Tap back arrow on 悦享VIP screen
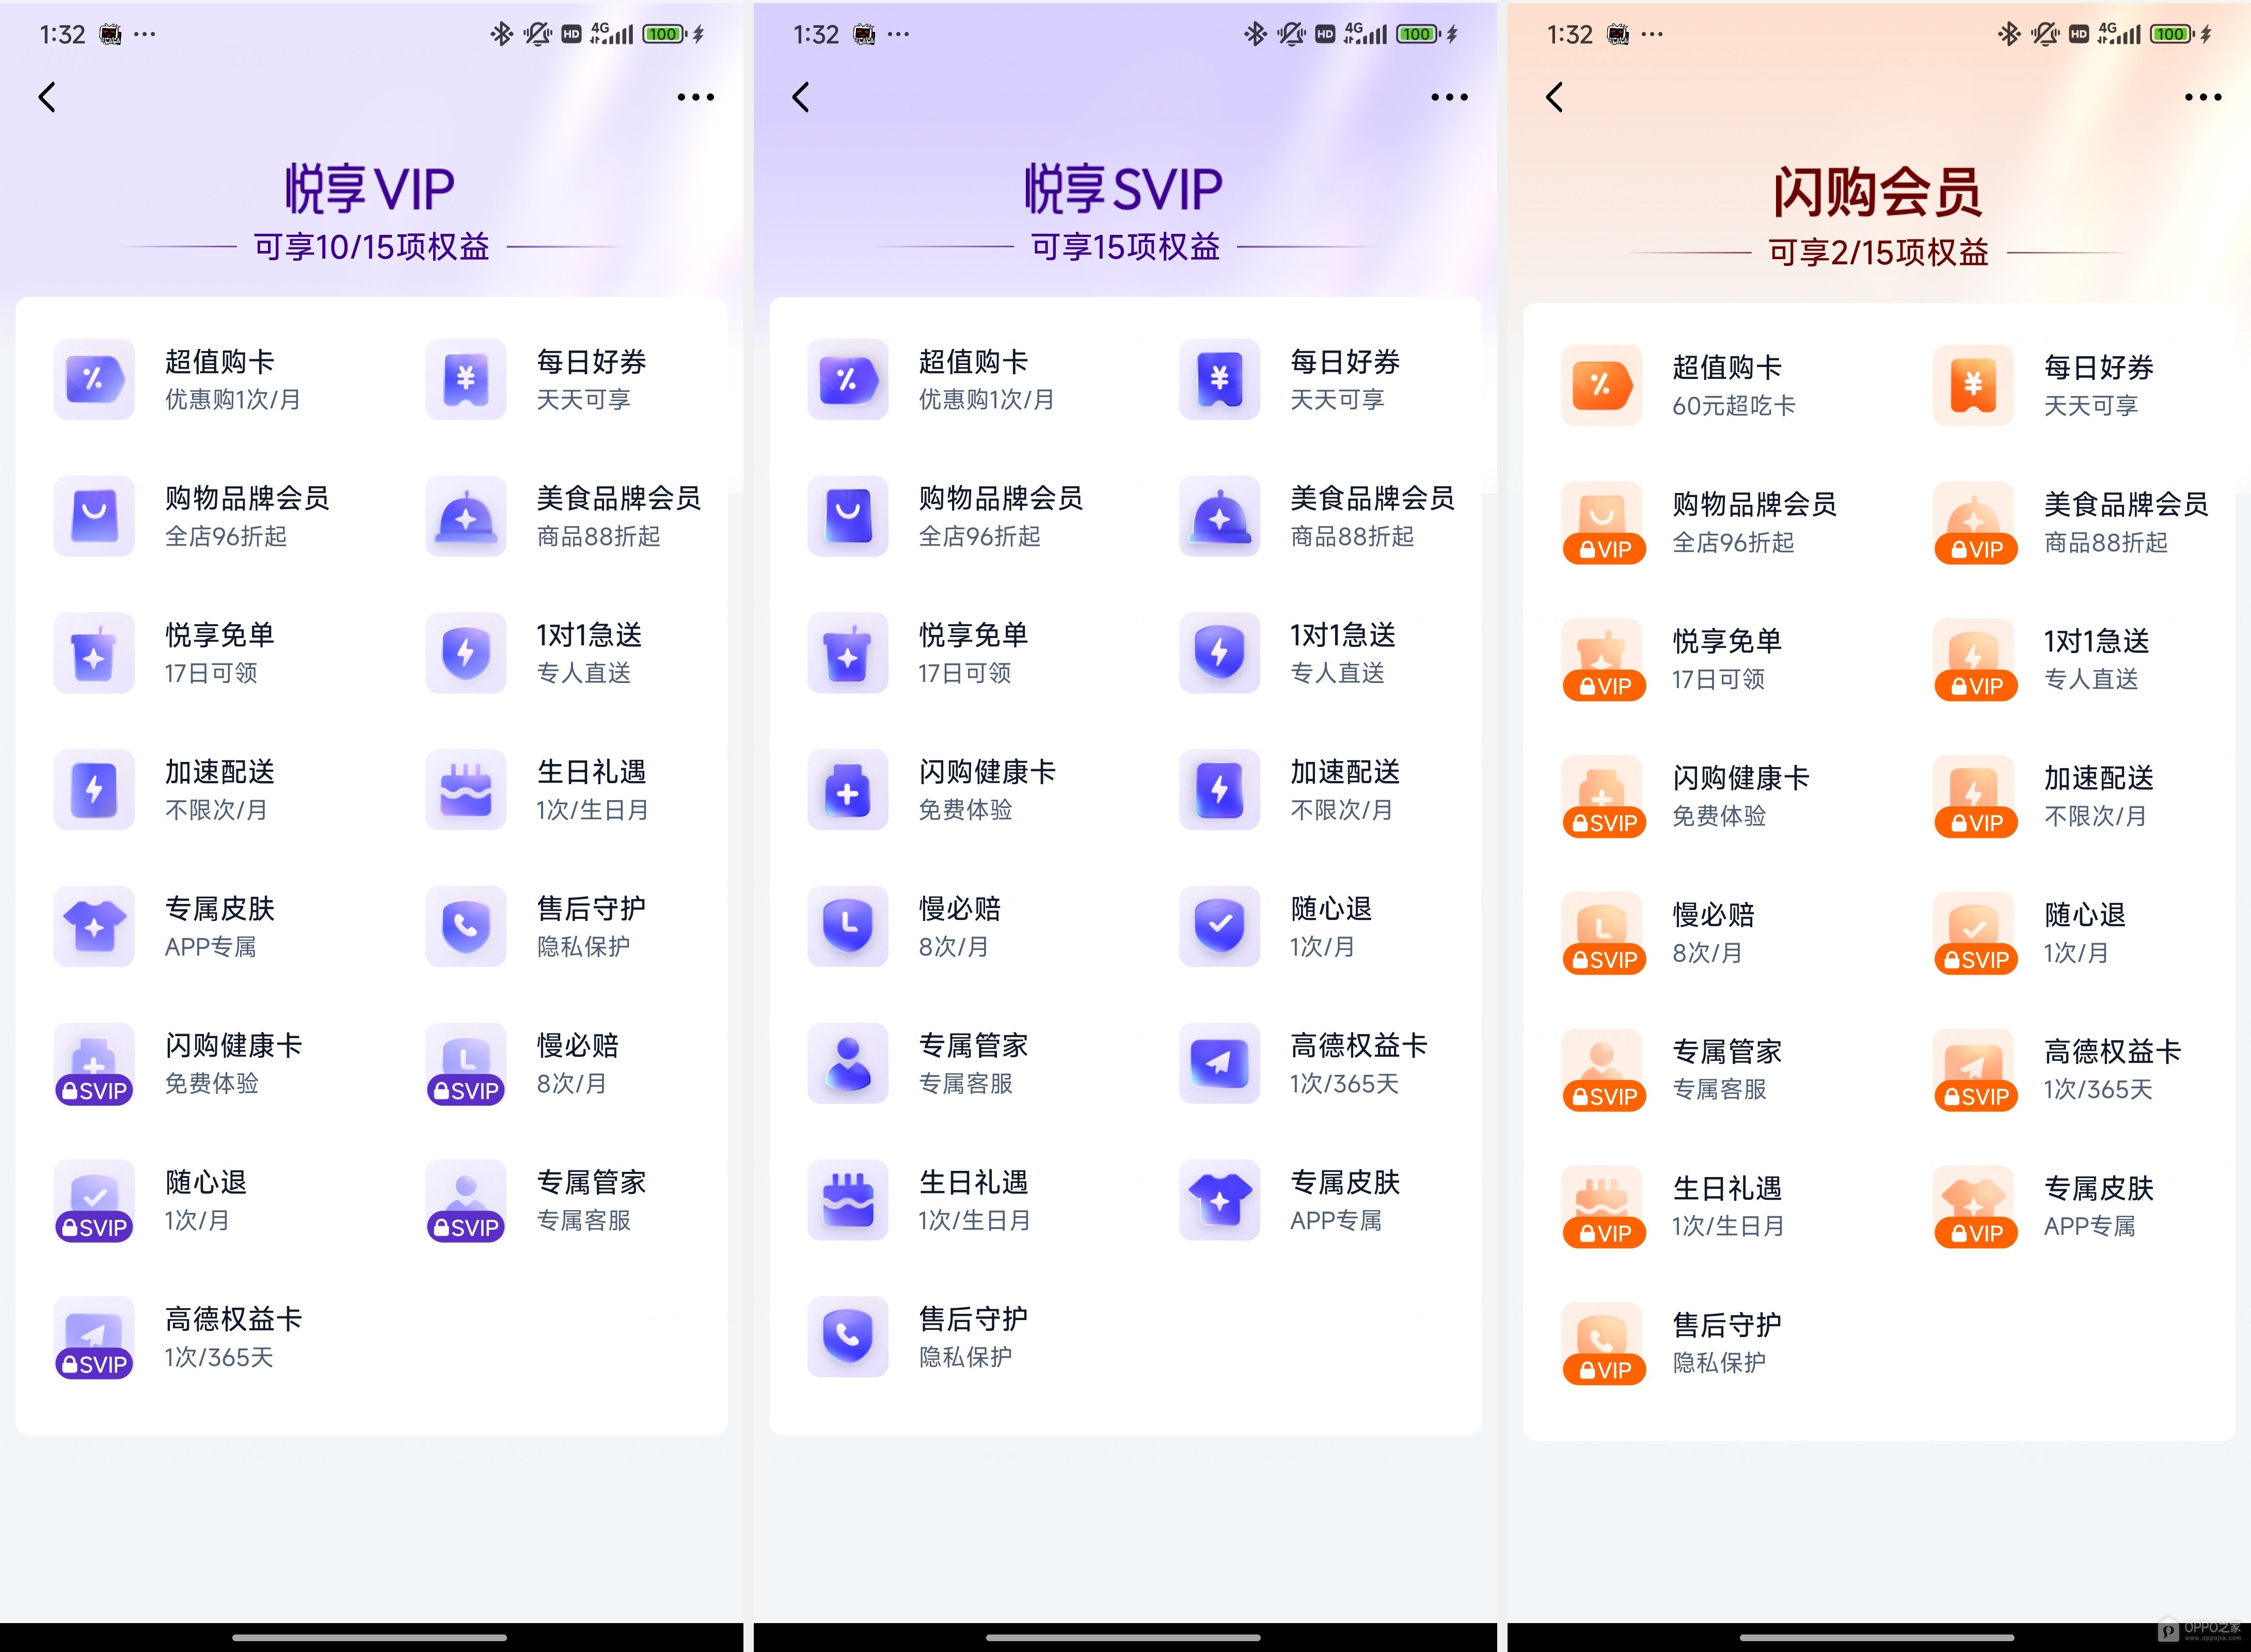The image size is (2251, 1652). tap(47, 97)
